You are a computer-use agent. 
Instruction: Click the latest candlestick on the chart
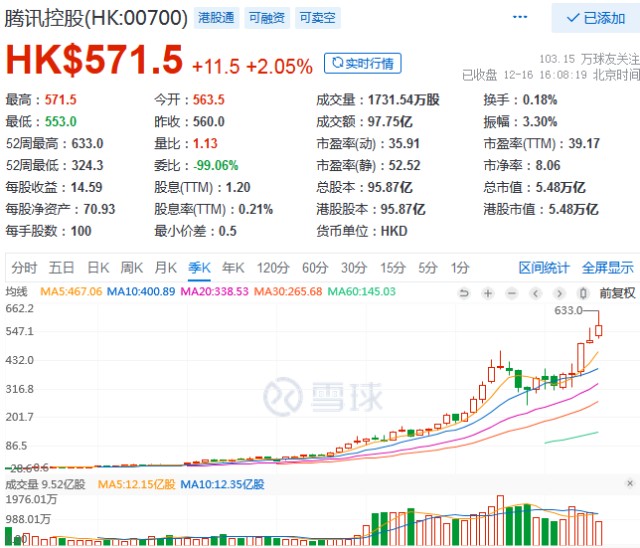[599, 330]
